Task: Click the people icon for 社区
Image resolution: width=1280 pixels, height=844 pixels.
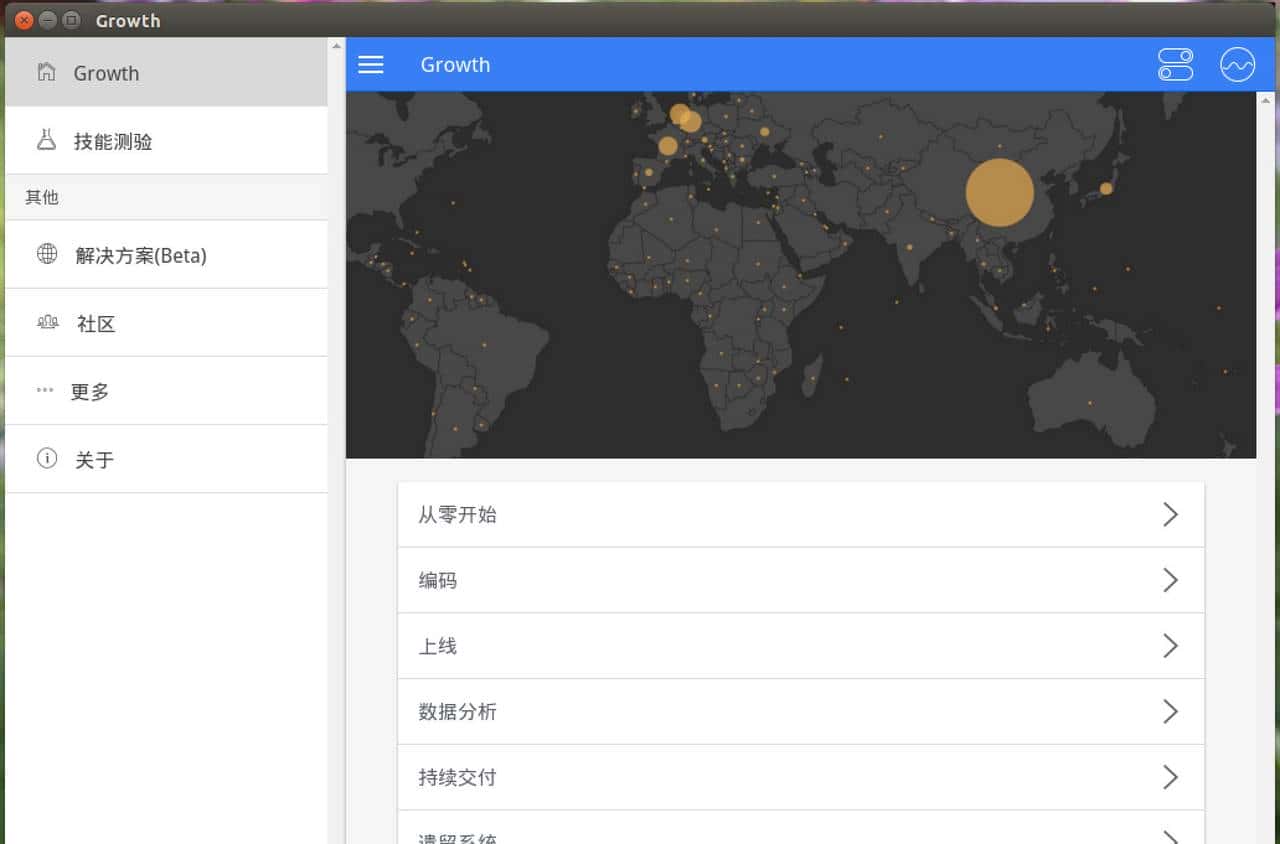Action: pyautogui.click(x=47, y=322)
